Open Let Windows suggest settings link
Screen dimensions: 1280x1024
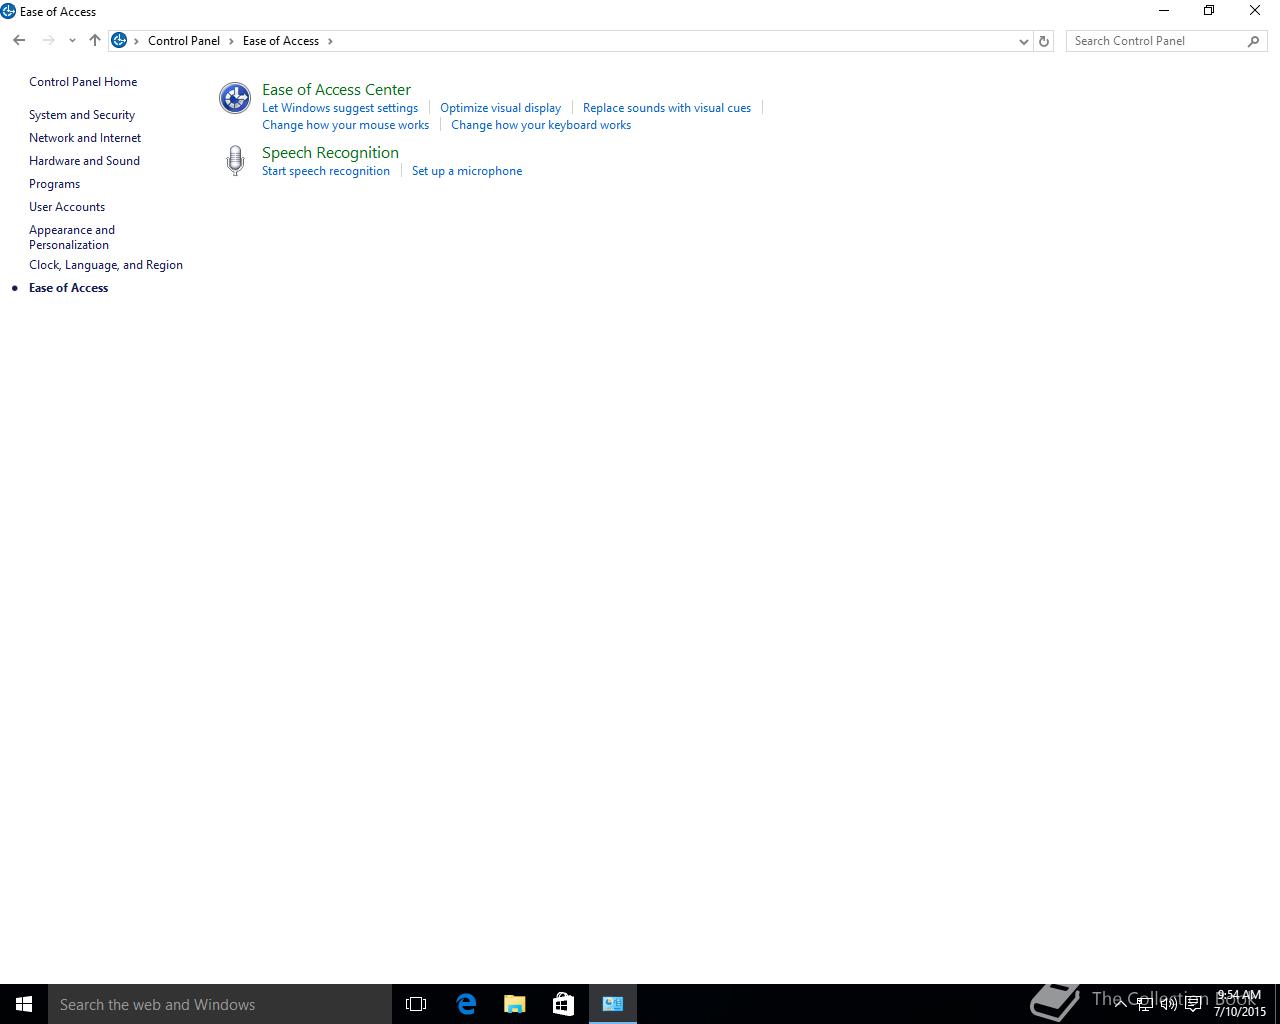(x=340, y=108)
